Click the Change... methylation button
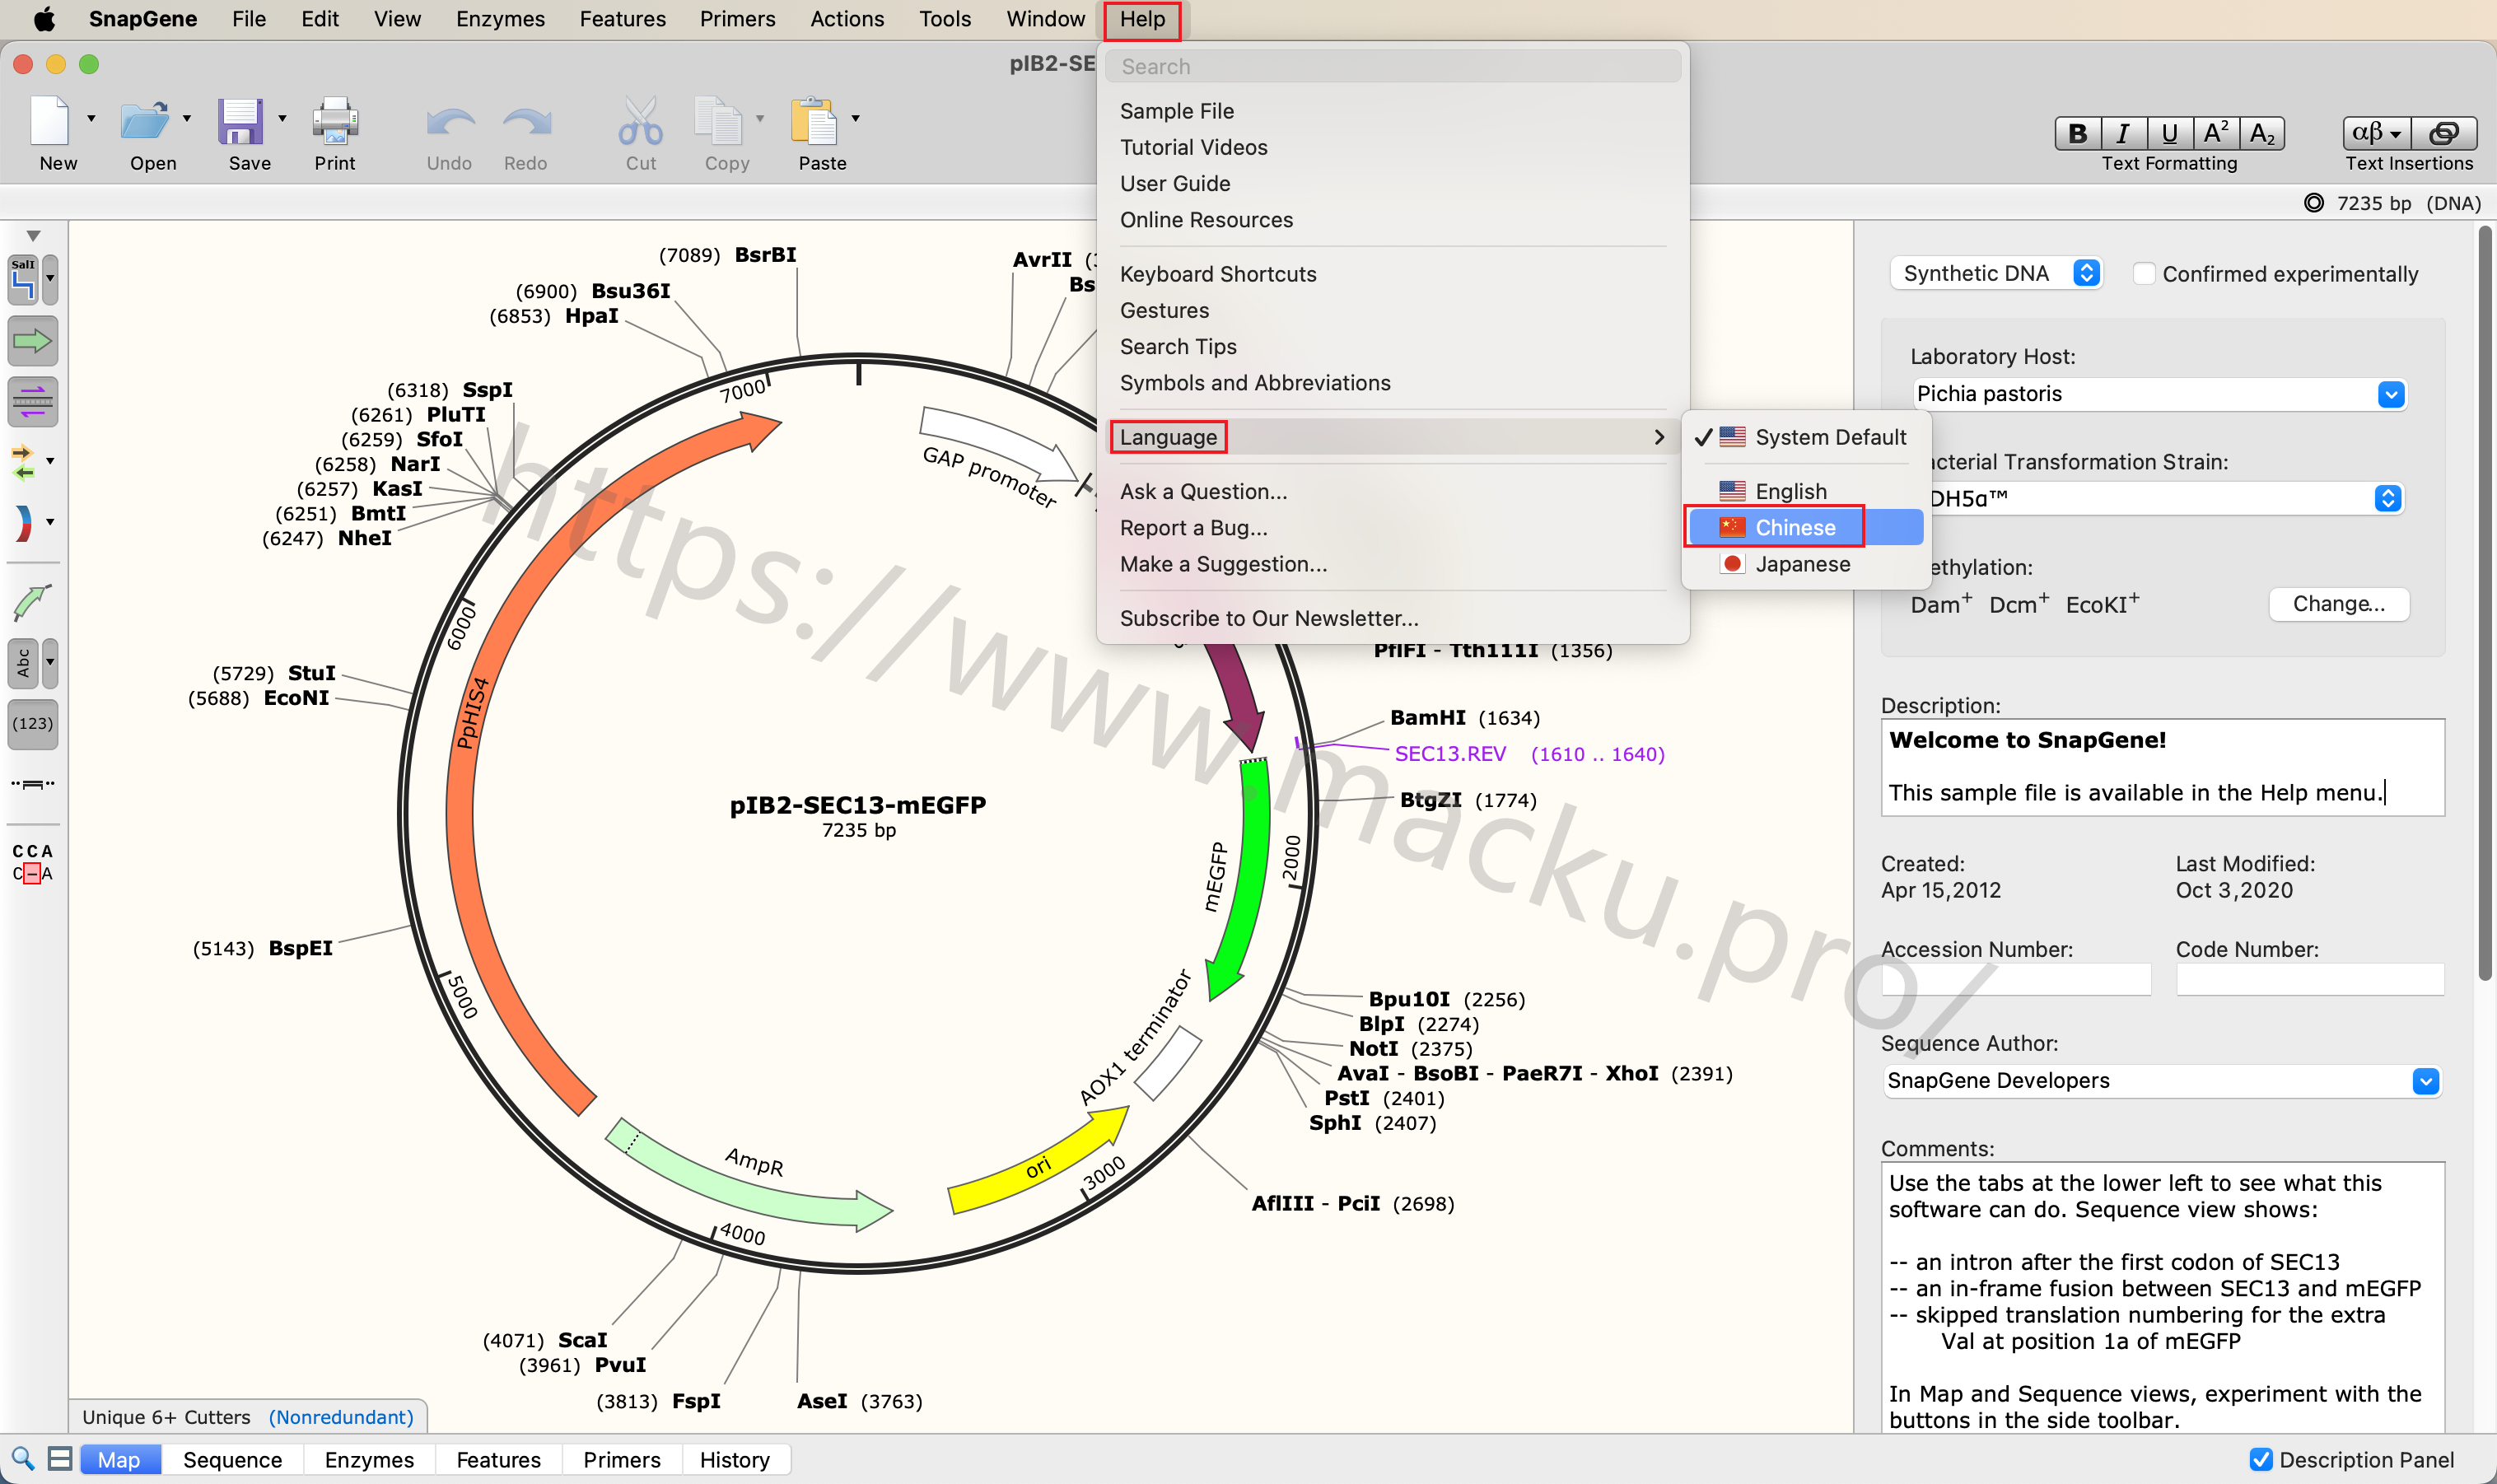The width and height of the screenshot is (2497, 1484). click(2338, 604)
